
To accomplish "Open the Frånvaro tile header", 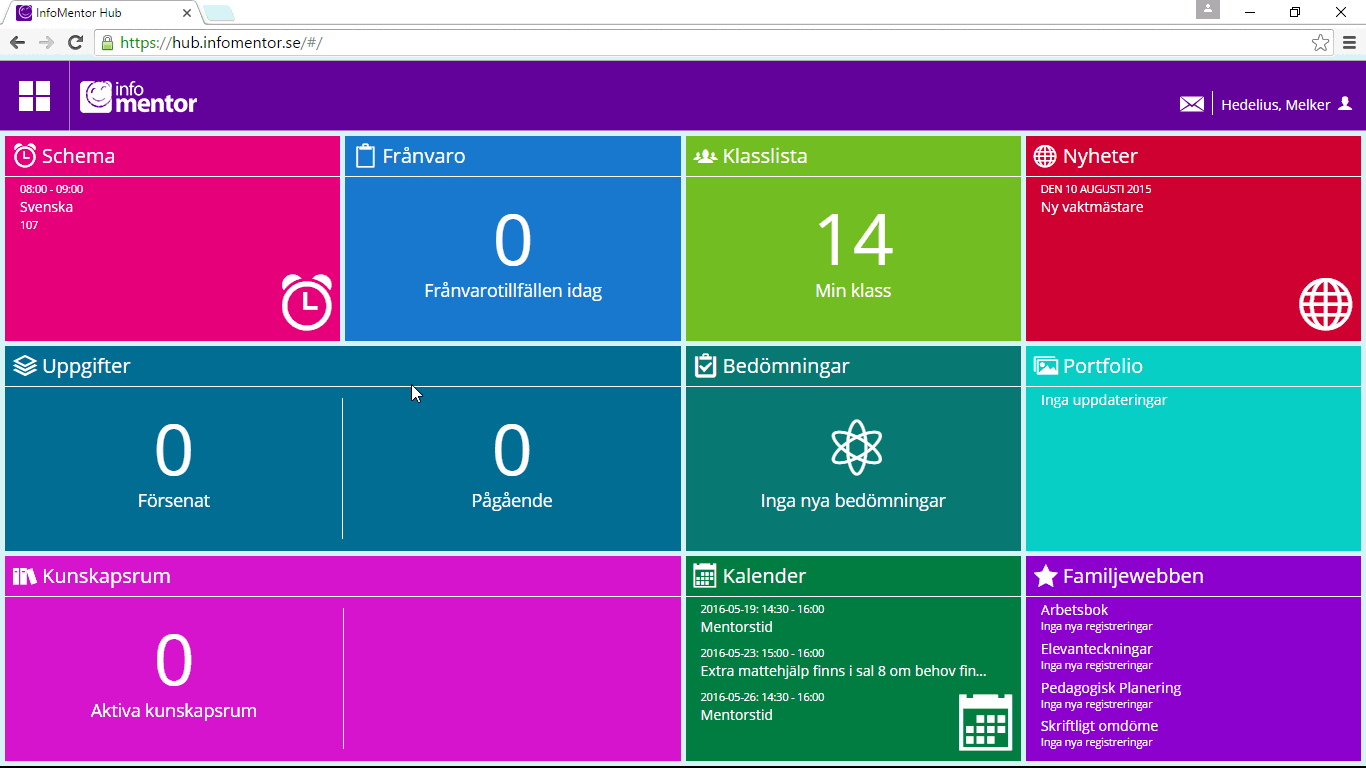I will [x=423, y=156].
